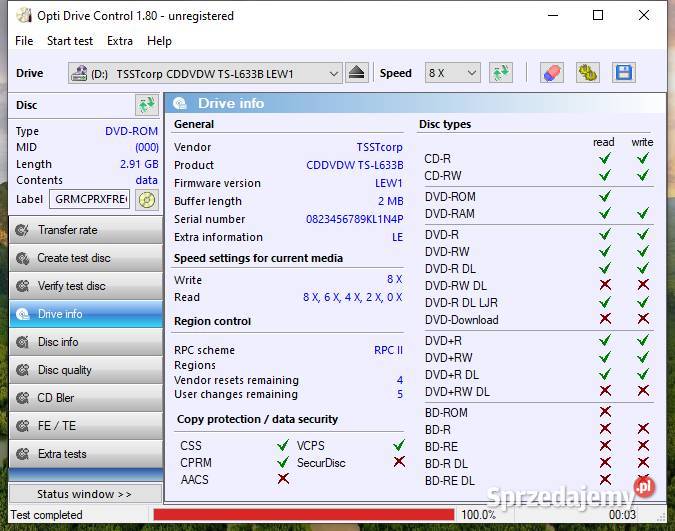Click the User changes remaining value 5
This screenshot has height=531, width=675.
400,394
